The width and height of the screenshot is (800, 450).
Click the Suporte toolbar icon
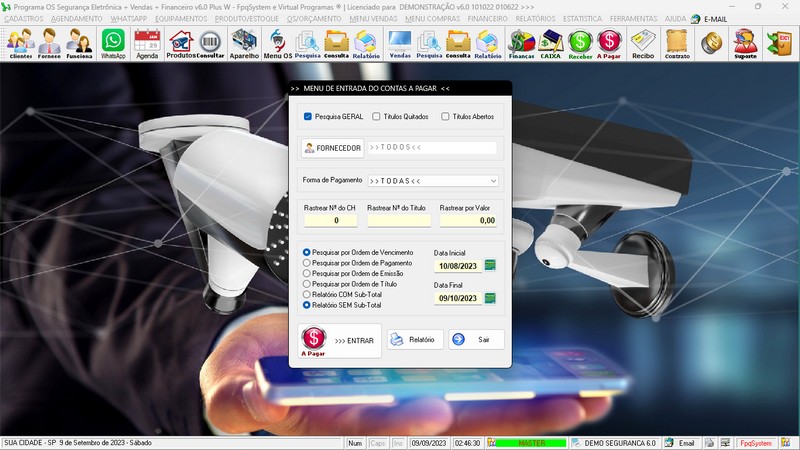[x=744, y=43]
